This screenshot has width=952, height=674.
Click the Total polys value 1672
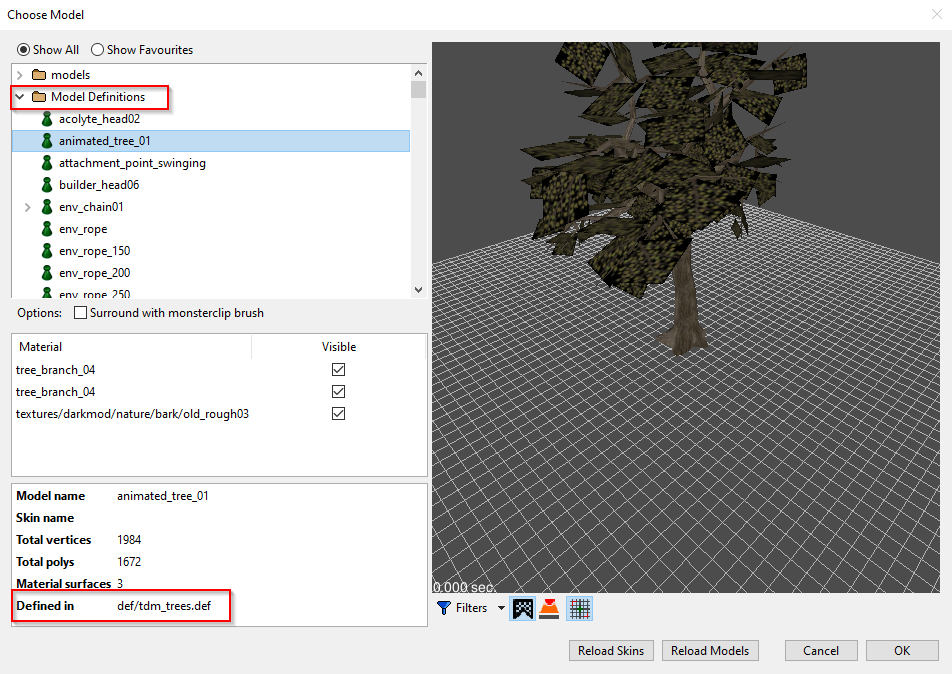pyautogui.click(x=129, y=562)
